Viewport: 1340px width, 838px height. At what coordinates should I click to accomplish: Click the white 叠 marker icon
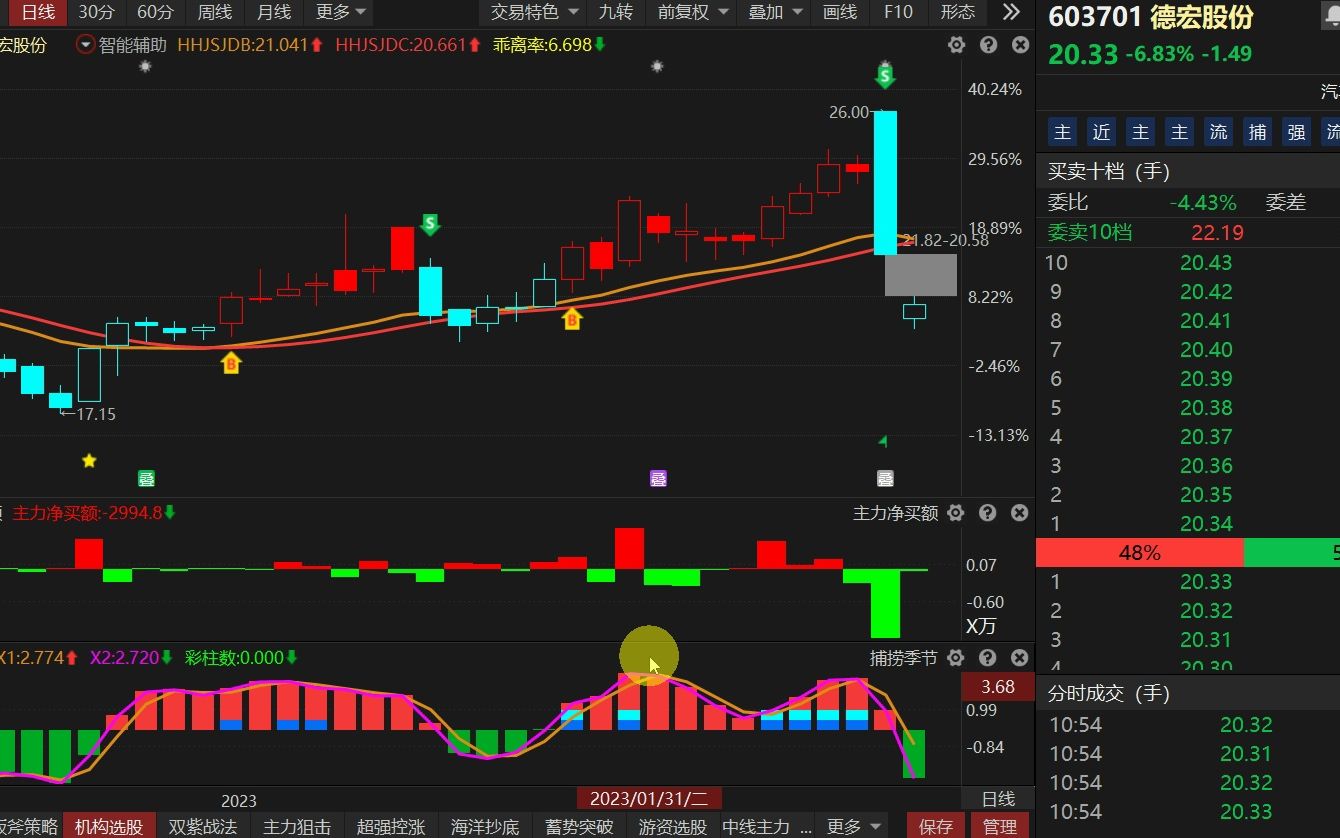(x=885, y=478)
